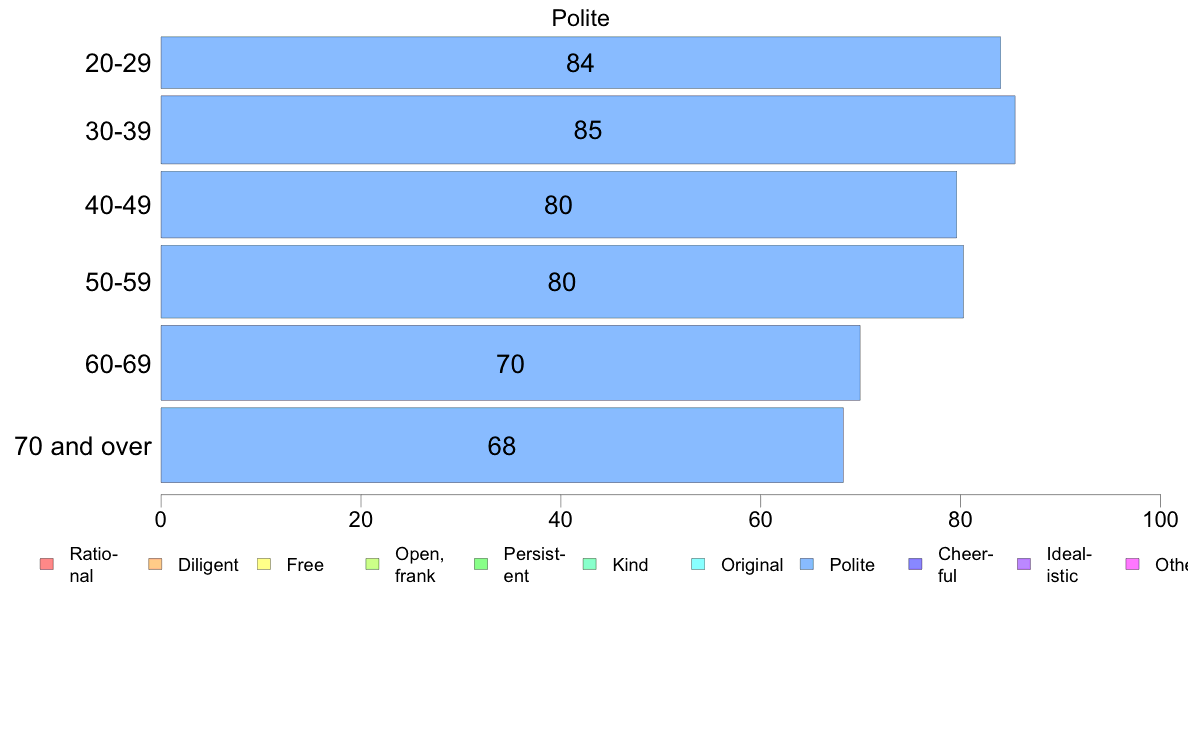The width and height of the screenshot is (1188, 736).
Task: Click the 30-39 bar showing 85
Action: click(588, 130)
